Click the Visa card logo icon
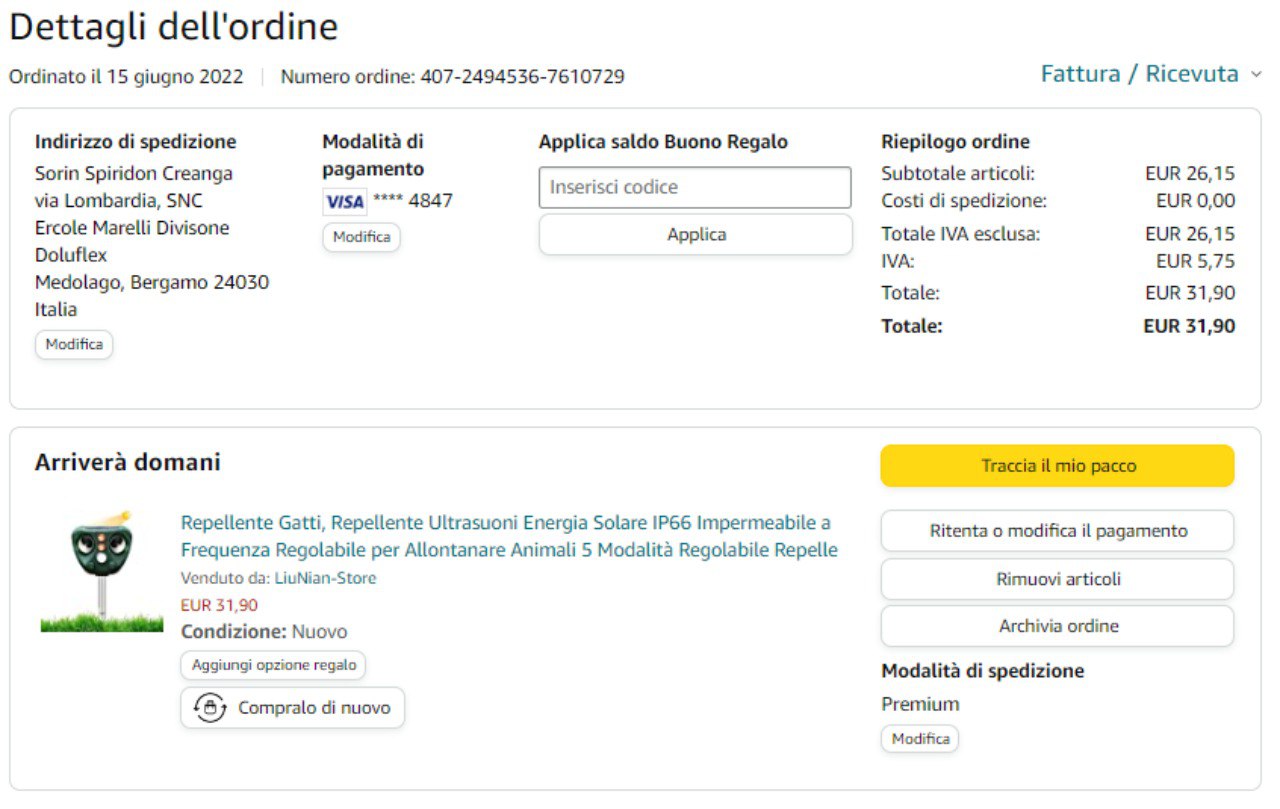The height and width of the screenshot is (809, 1280). coord(345,201)
